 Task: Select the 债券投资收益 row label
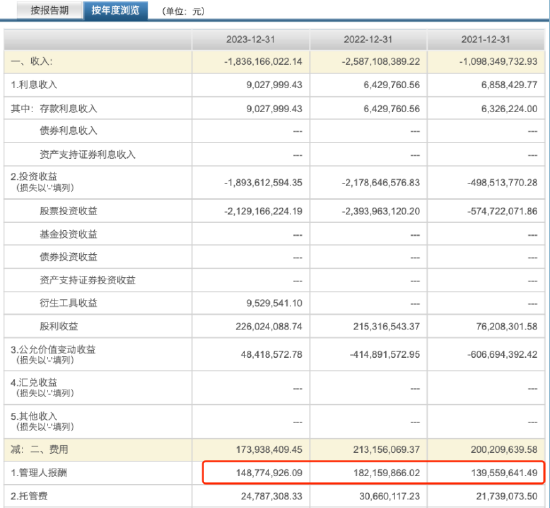(68, 257)
